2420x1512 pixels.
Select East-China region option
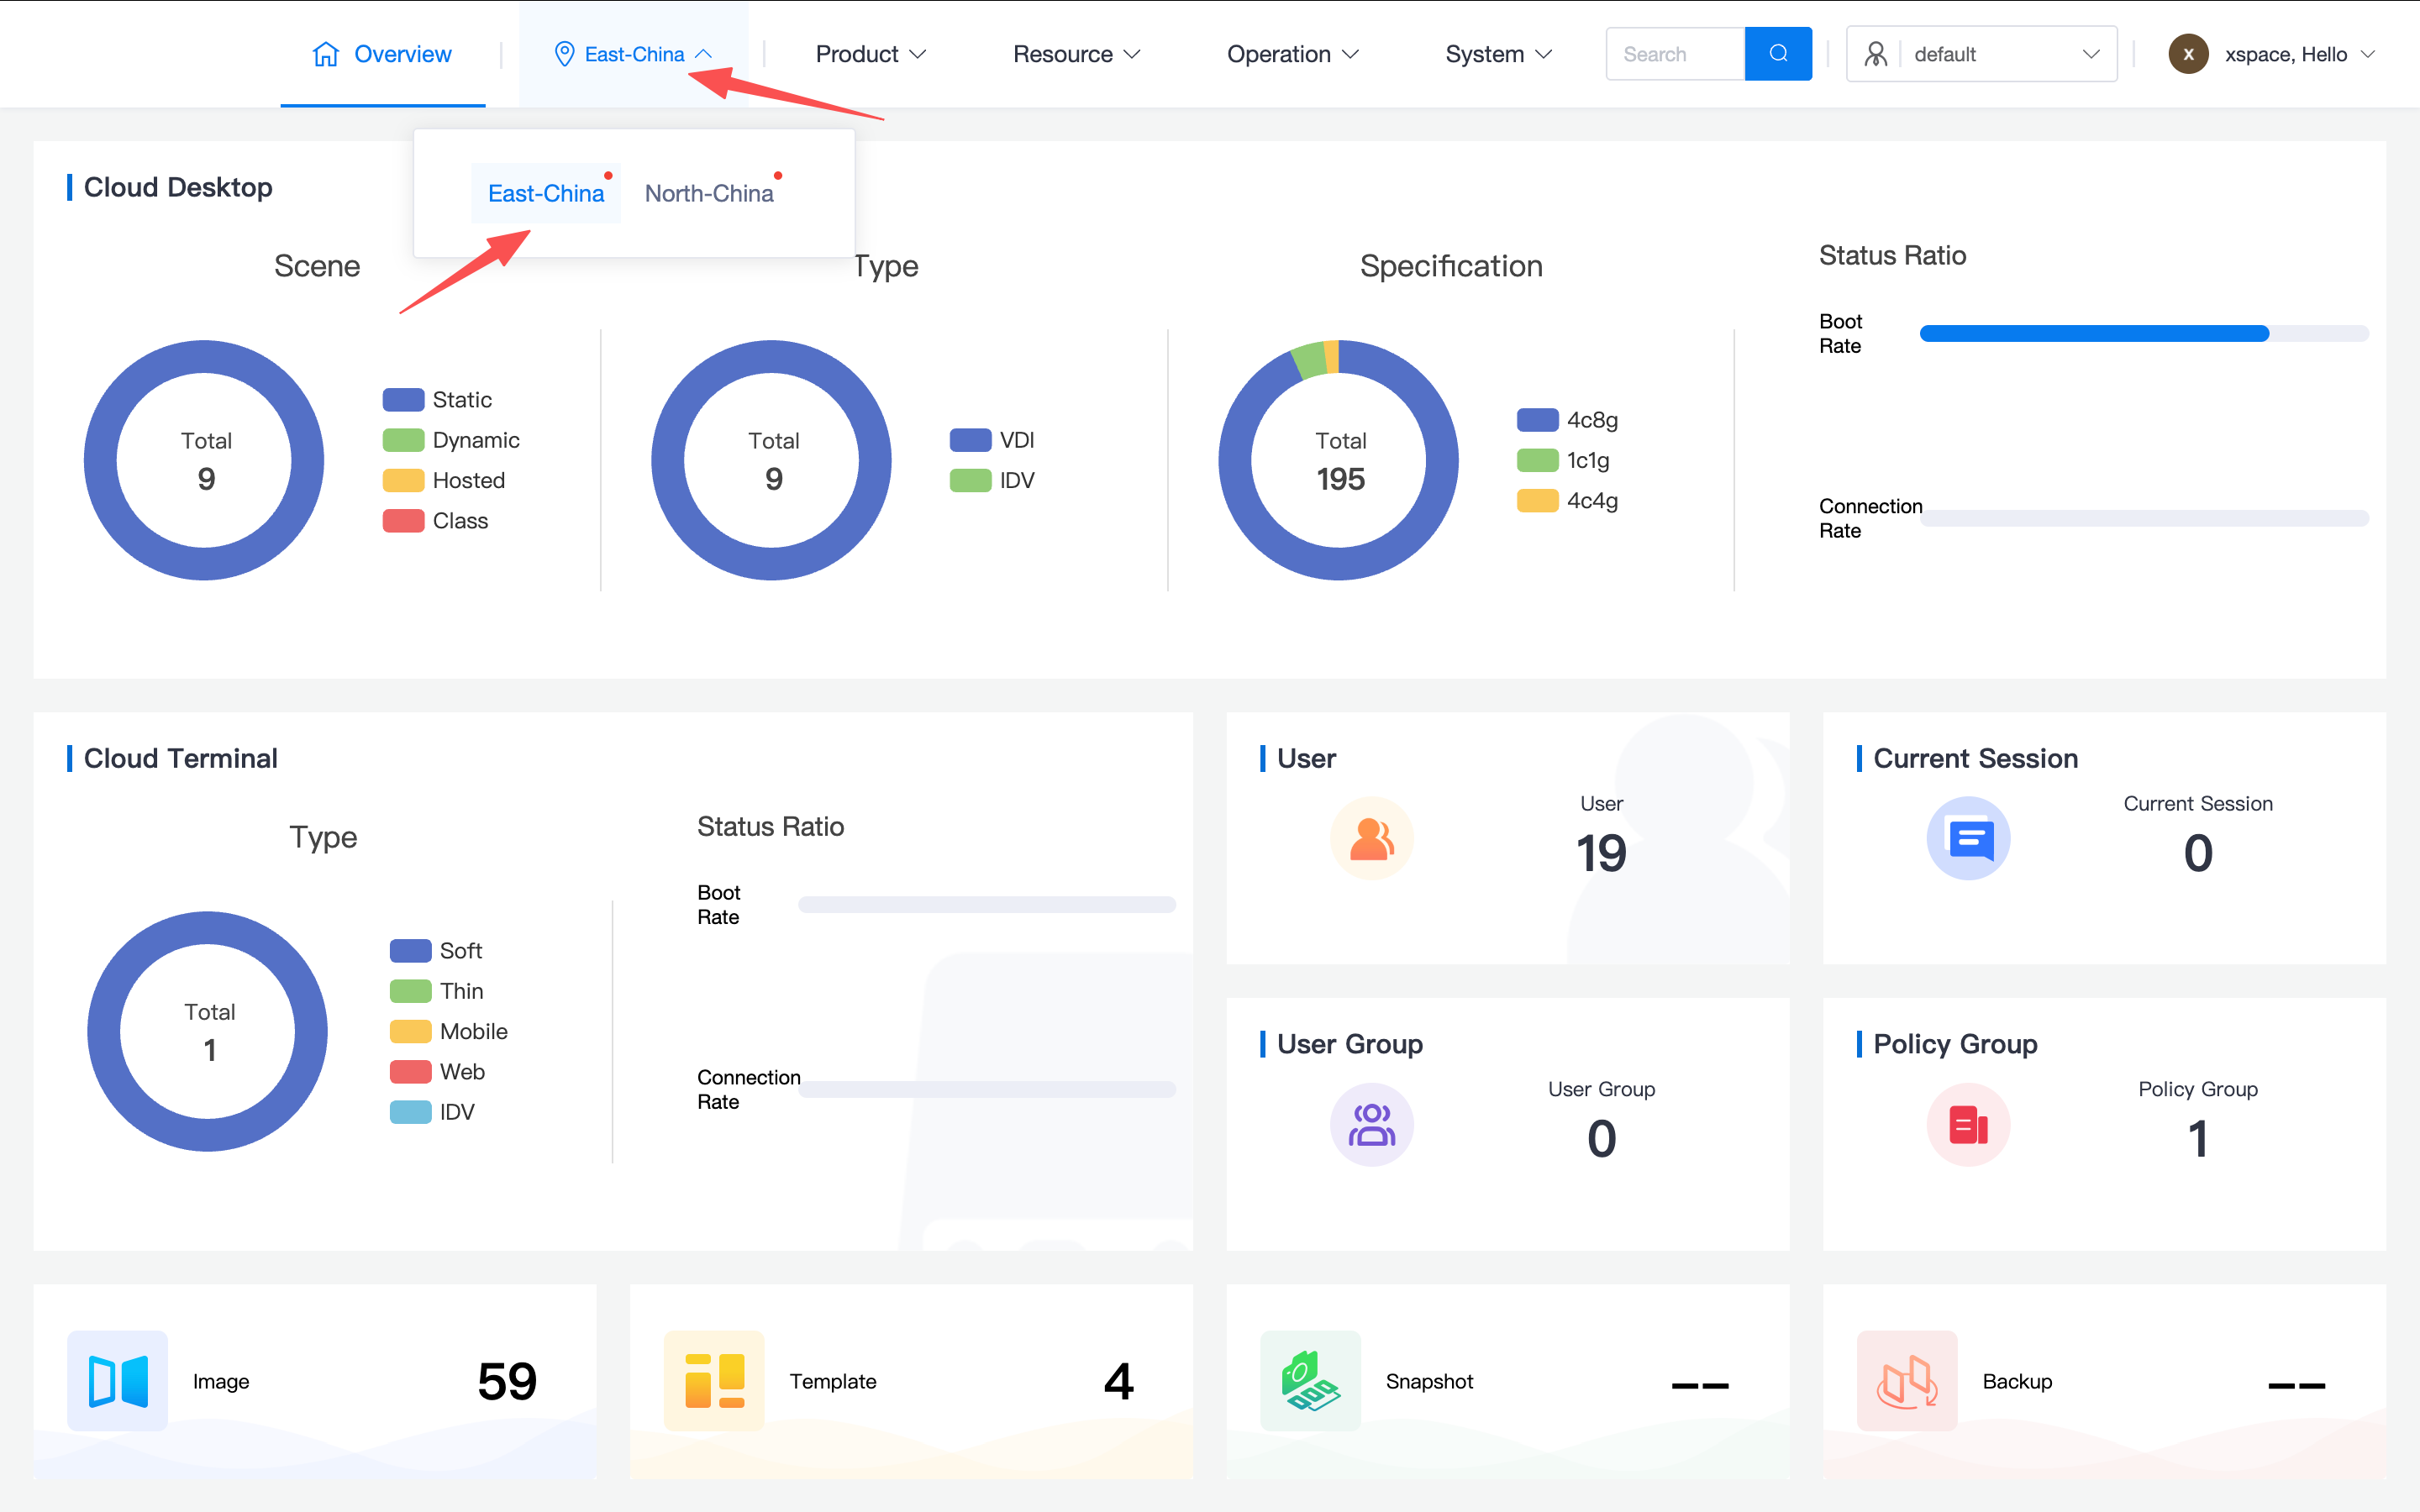546,193
